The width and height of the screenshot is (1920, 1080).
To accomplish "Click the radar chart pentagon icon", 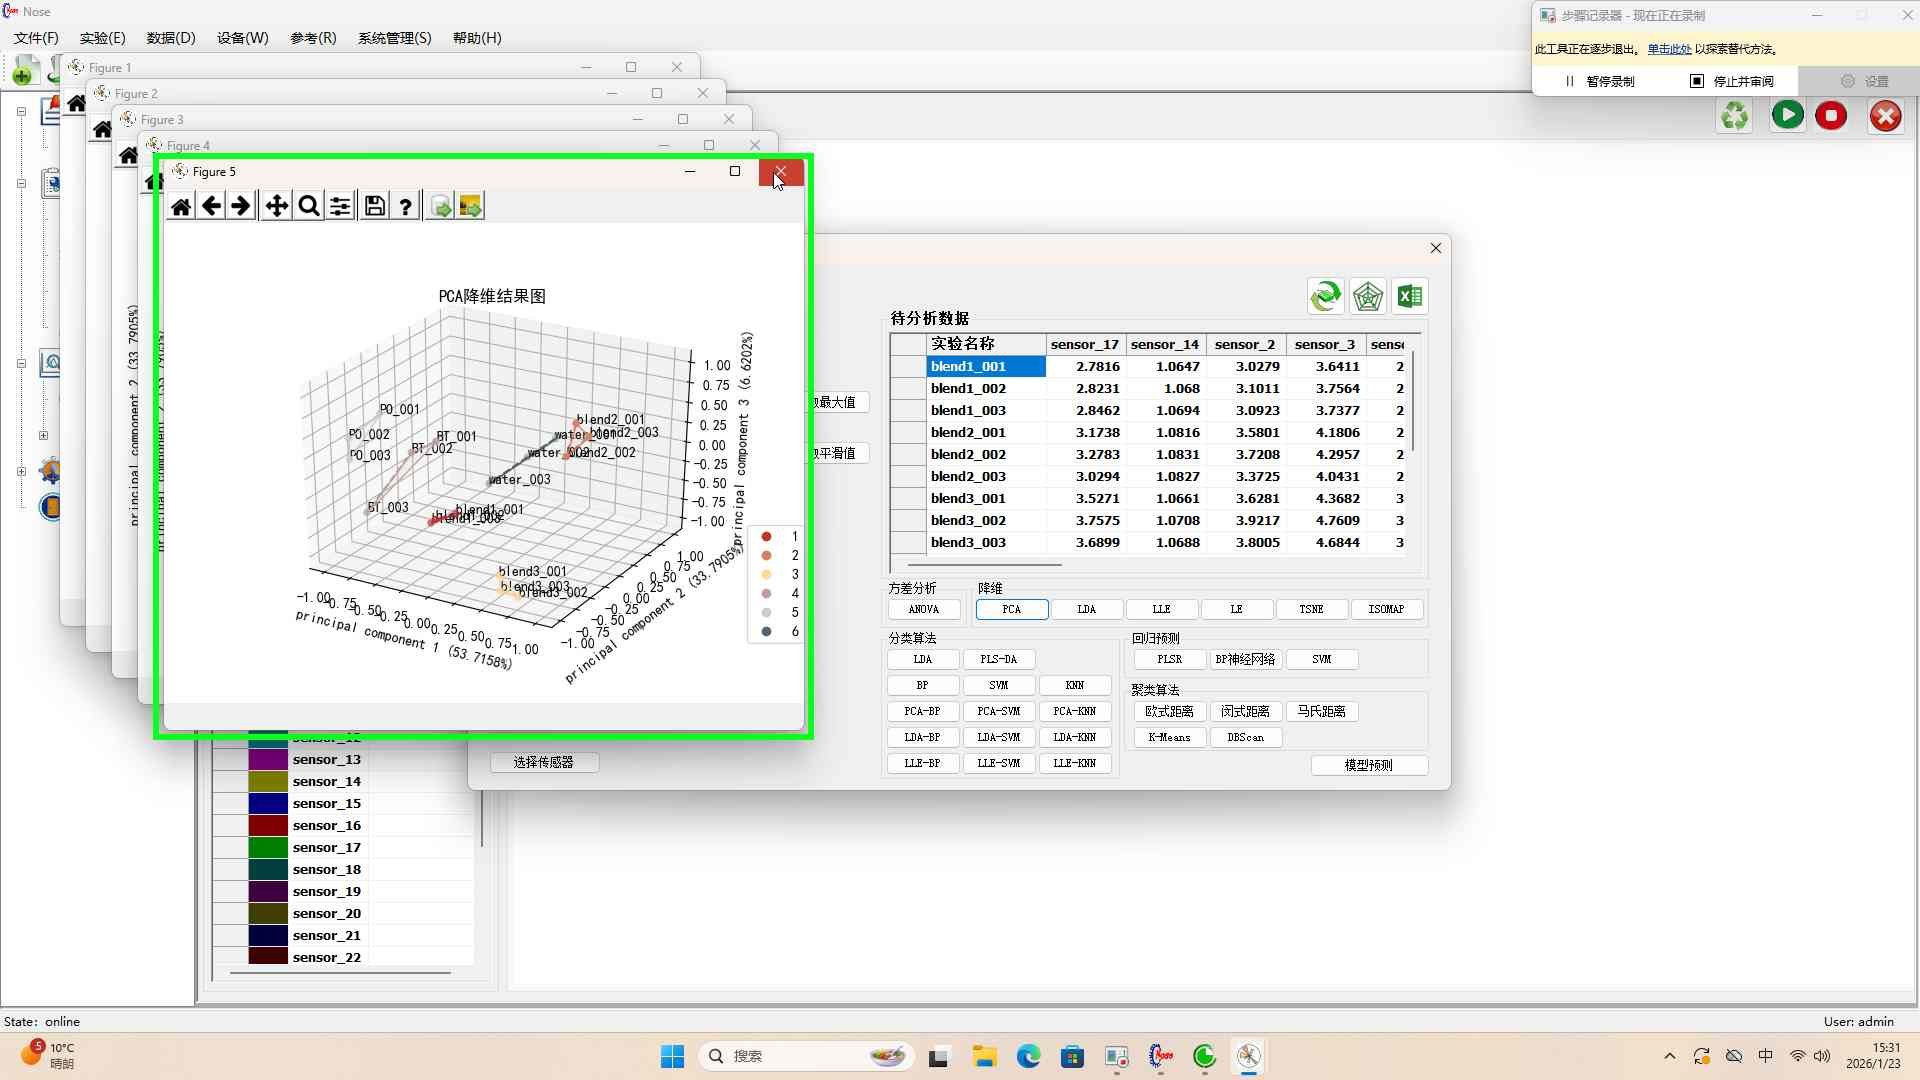I will (1367, 297).
